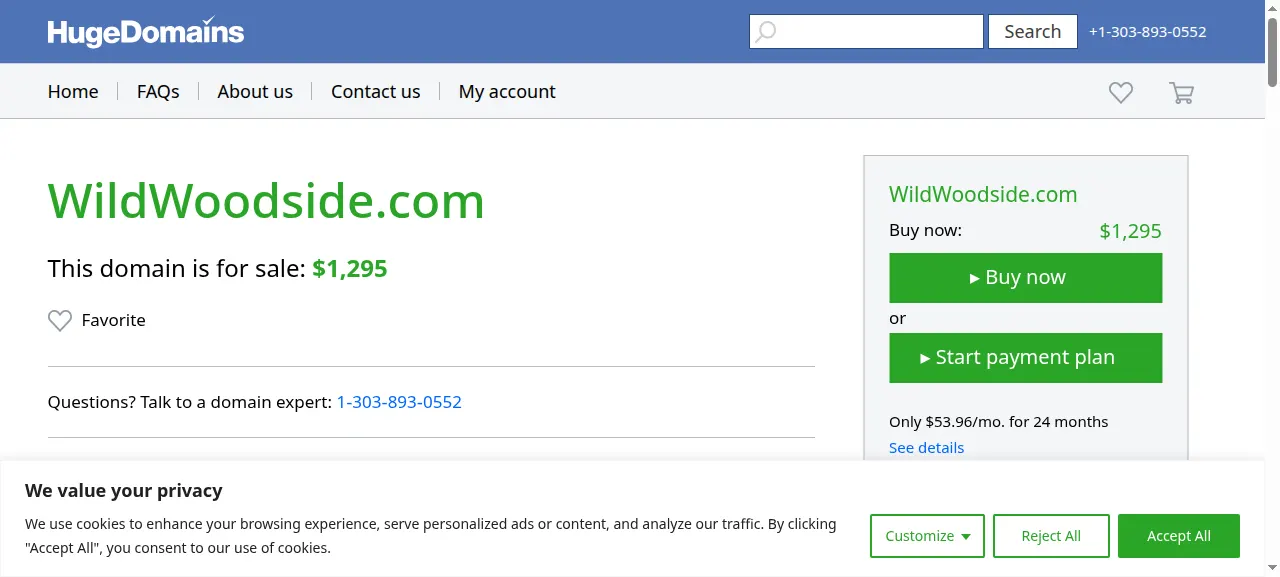The height and width of the screenshot is (577, 1280).
Task: Open the See details link
Action: click(926, 448)
